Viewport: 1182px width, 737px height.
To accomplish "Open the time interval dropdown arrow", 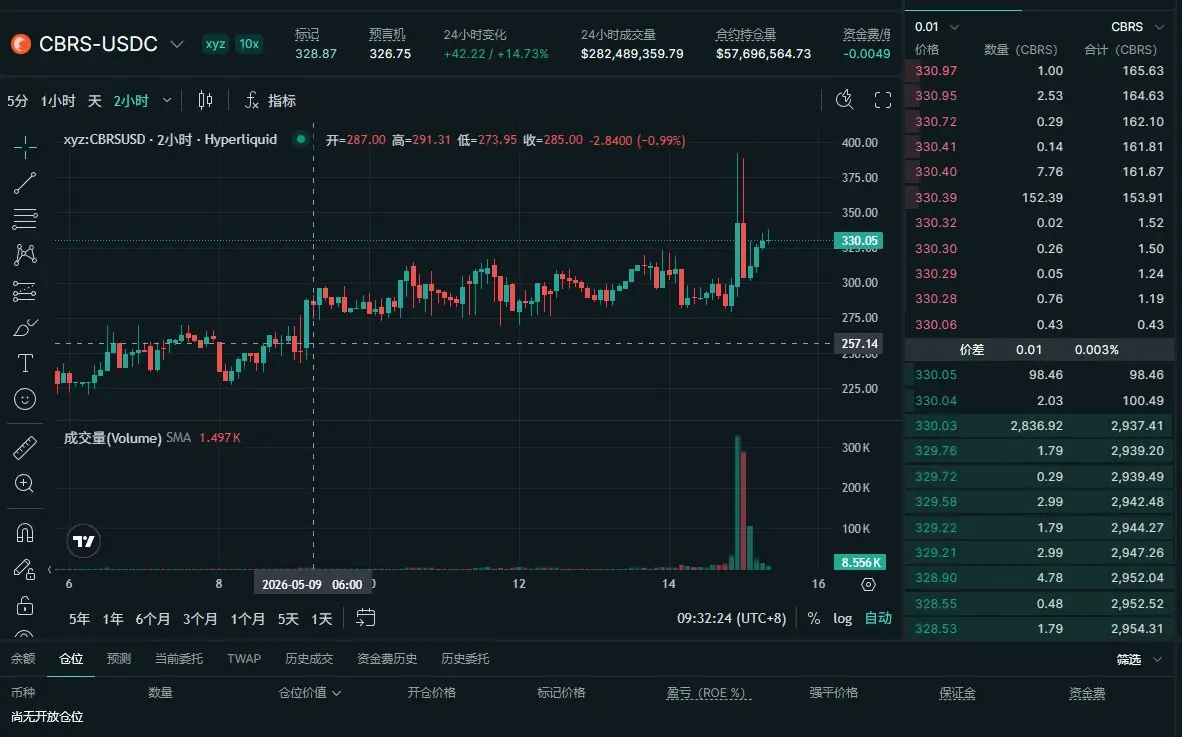I will point(167,100).
